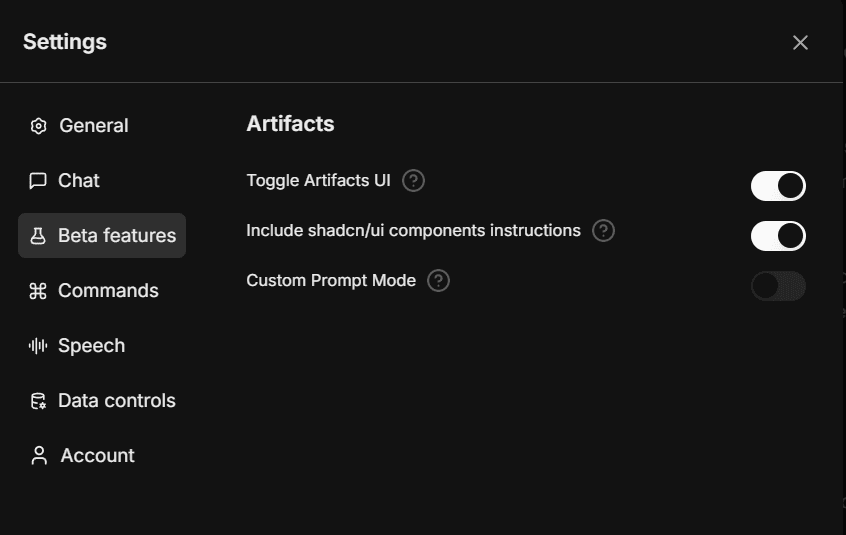Screen dimensions: 846x535
Task: Navigate to the Account tab
Action: pos(97,456)
